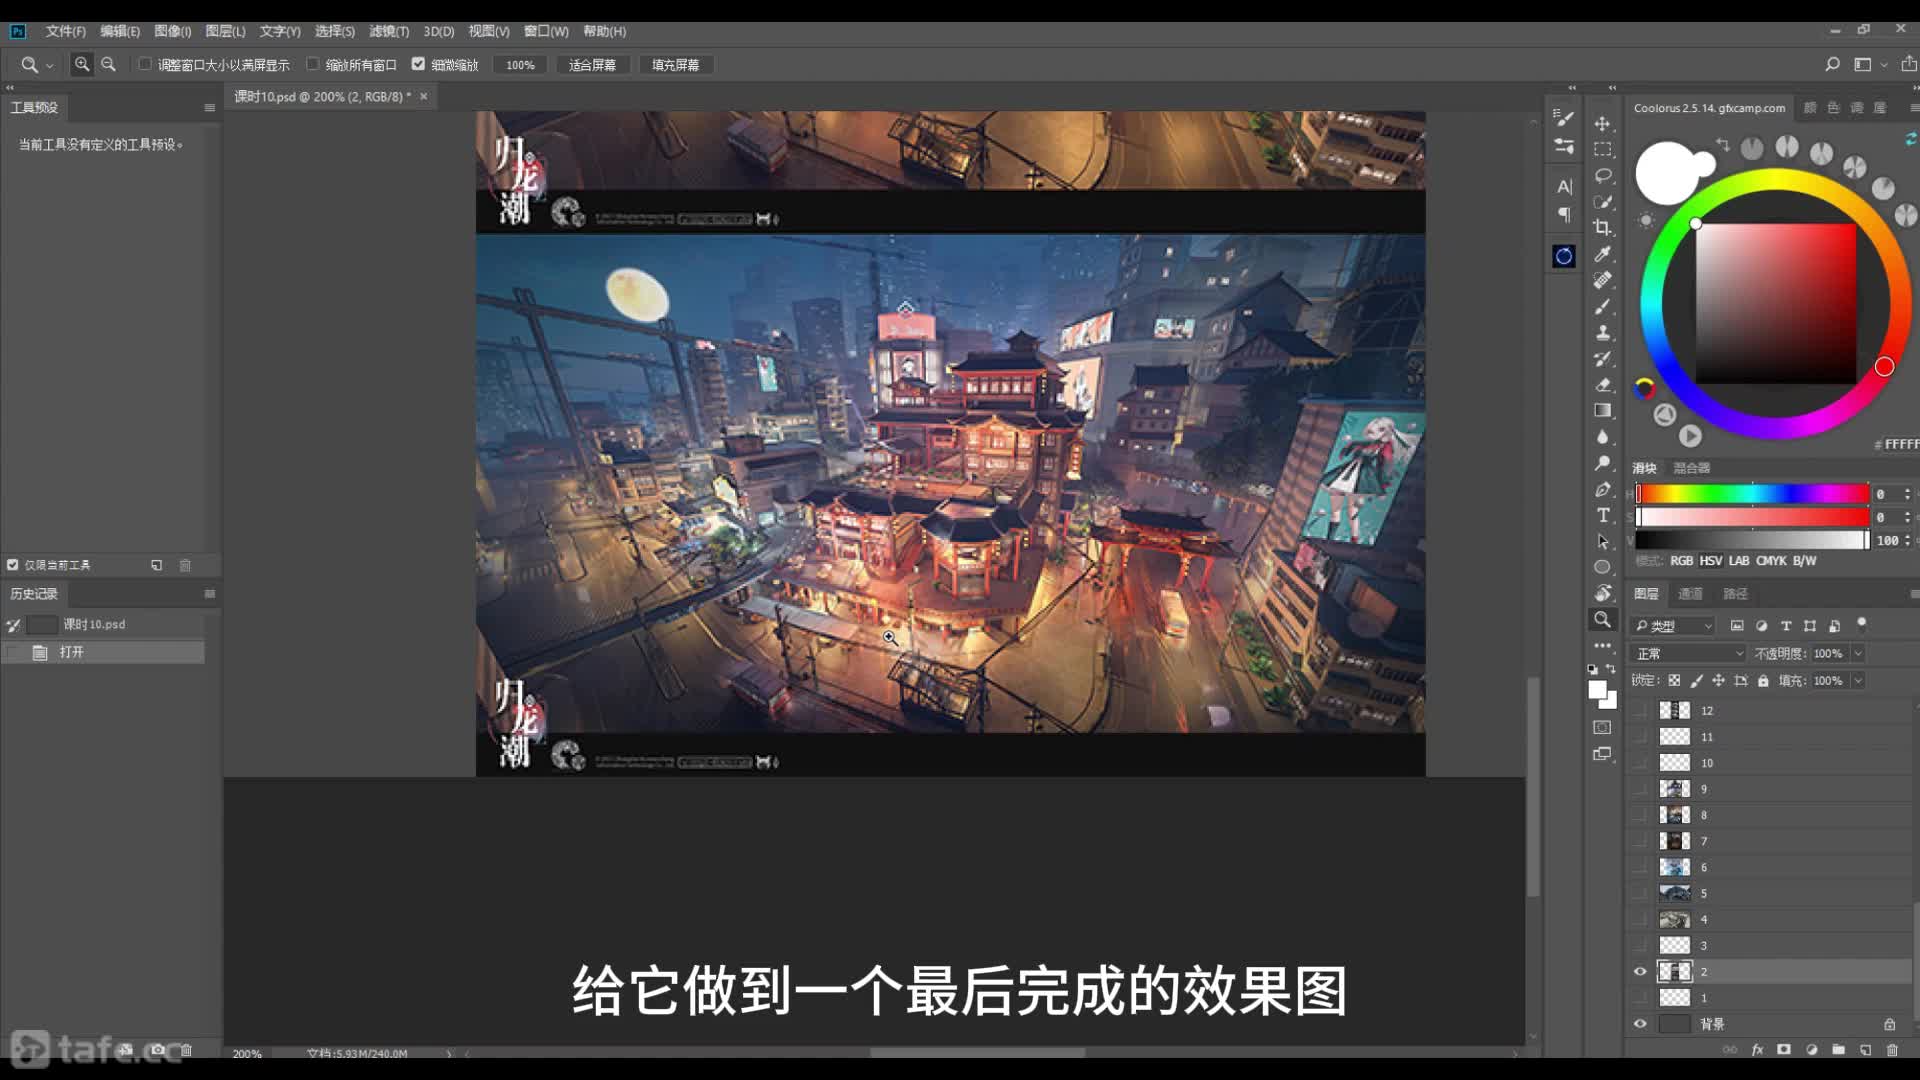The image size is (1920, 1080).
Task: Uncheck the '细微缩放' checkbox
Action: coord(419,64)
